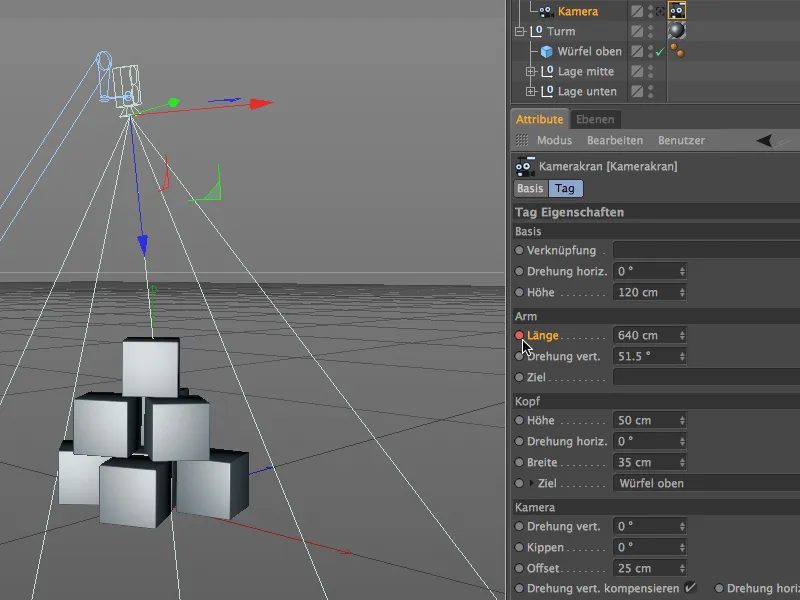Click keyframe dot next to Basis Höhe
Screen dimensions: 800x600
coord(519,292)
